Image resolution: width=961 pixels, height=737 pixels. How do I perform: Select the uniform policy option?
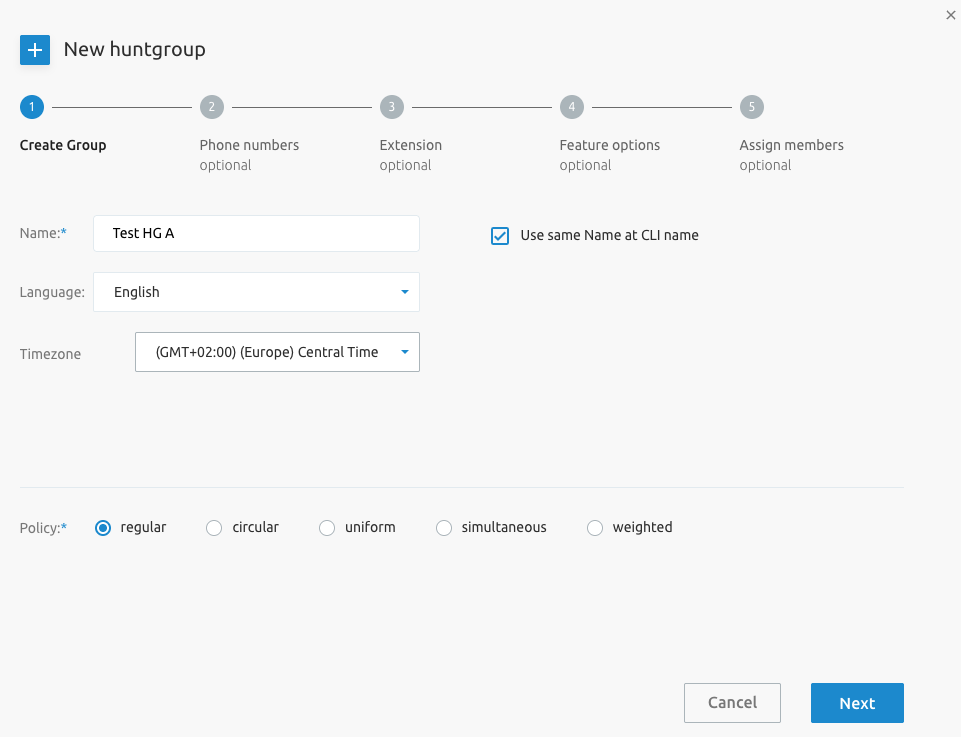coord(327,528)
